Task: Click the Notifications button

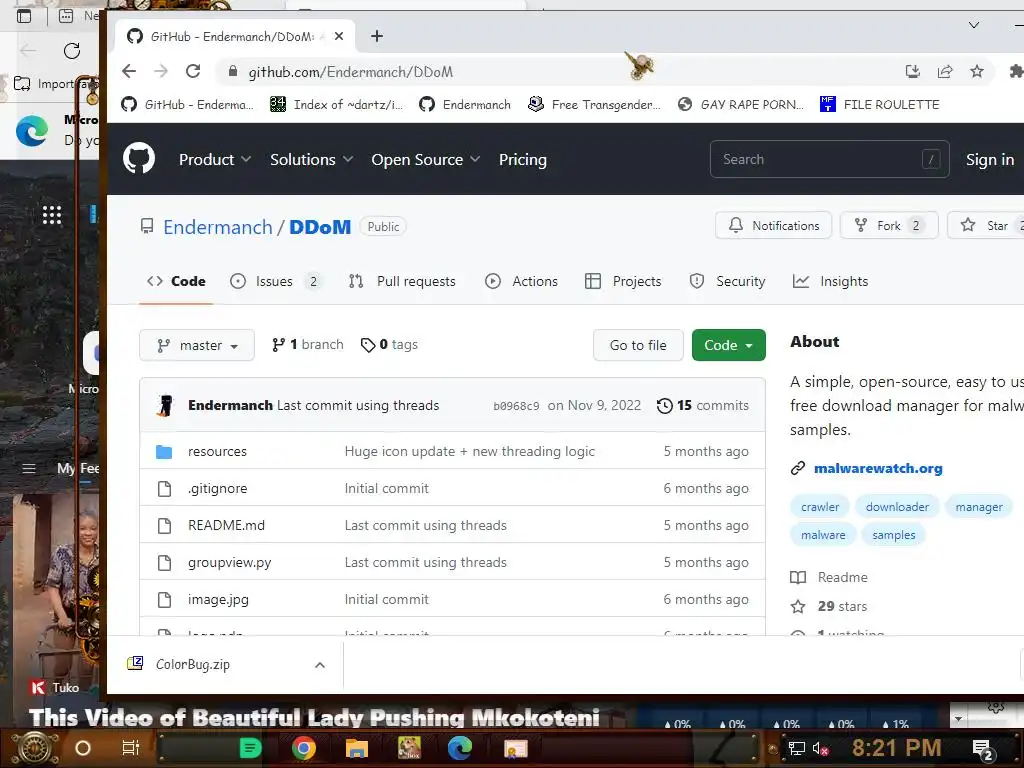Action: (x=773, y=225)
